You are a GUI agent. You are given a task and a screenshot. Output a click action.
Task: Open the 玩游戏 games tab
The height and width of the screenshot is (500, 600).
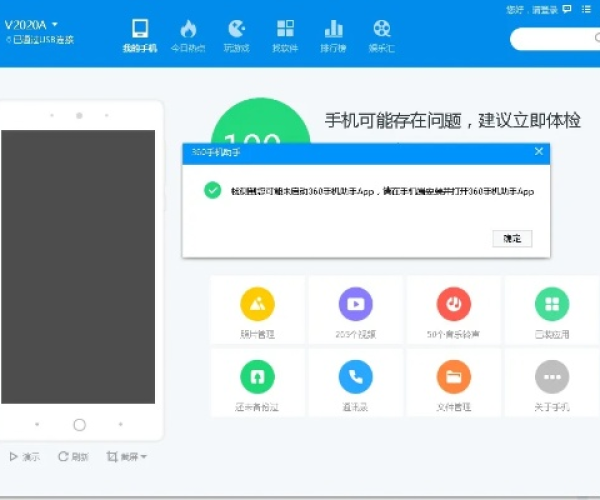pyautogui.click(x=236, y=36)
